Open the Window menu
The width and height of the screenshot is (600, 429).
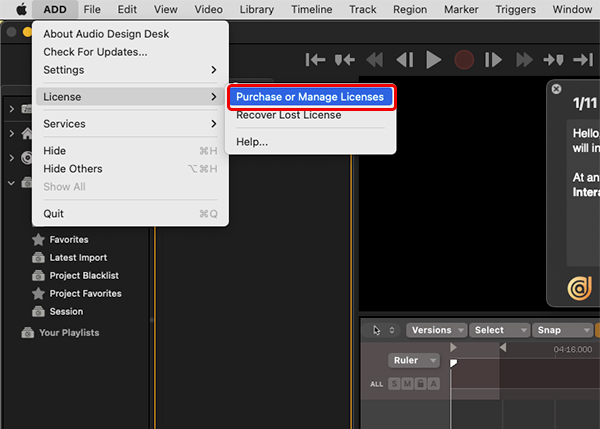(x=572, y=9)
